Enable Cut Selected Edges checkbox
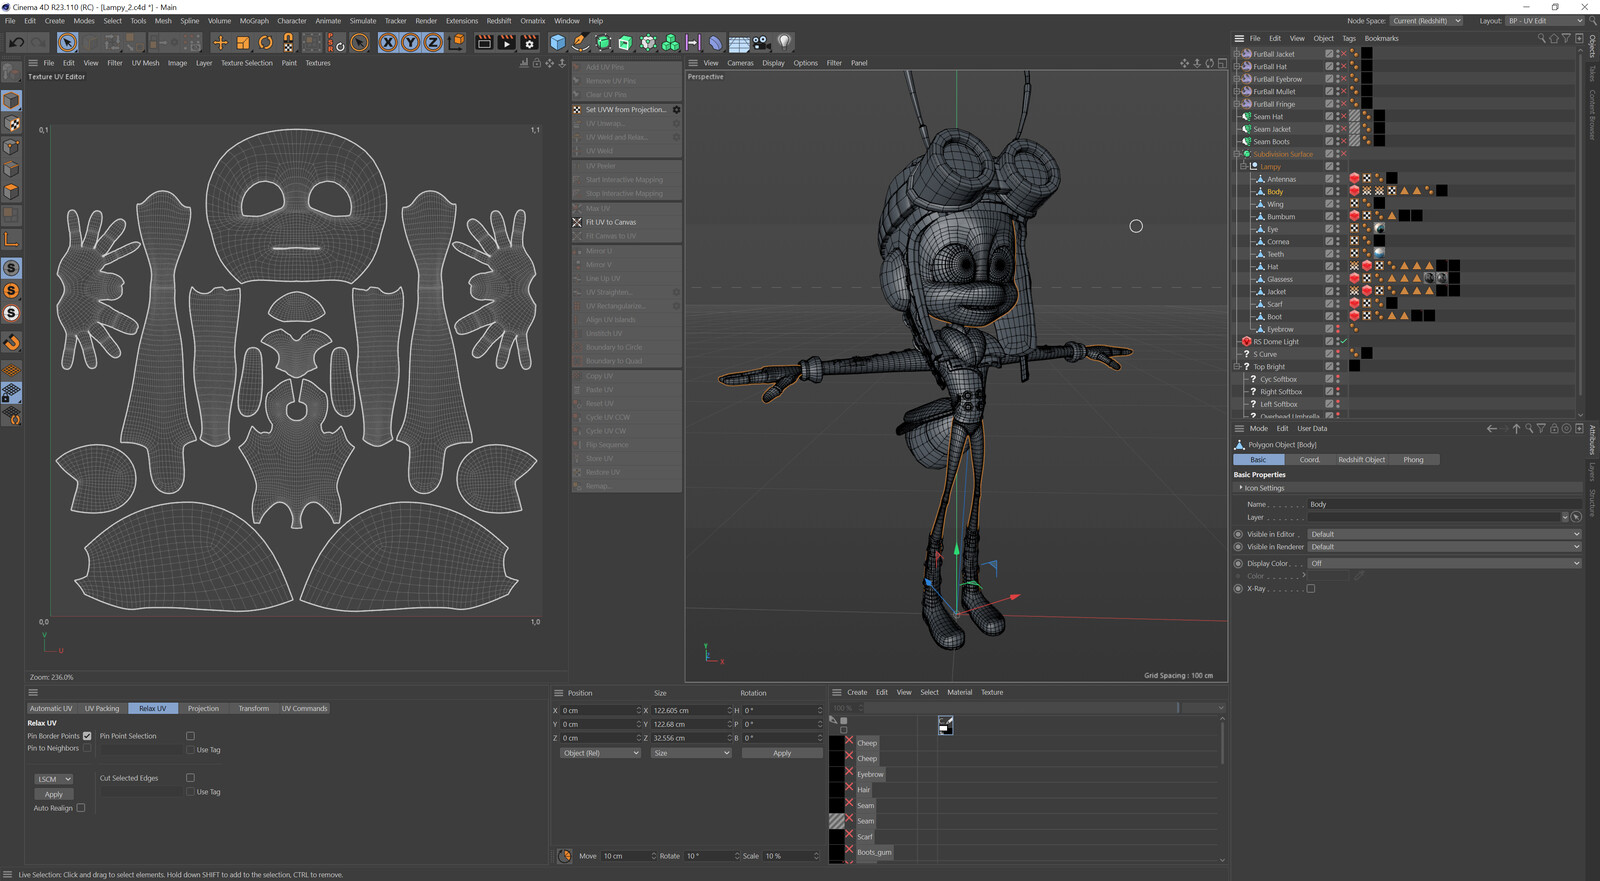 (x=190, y=778)
